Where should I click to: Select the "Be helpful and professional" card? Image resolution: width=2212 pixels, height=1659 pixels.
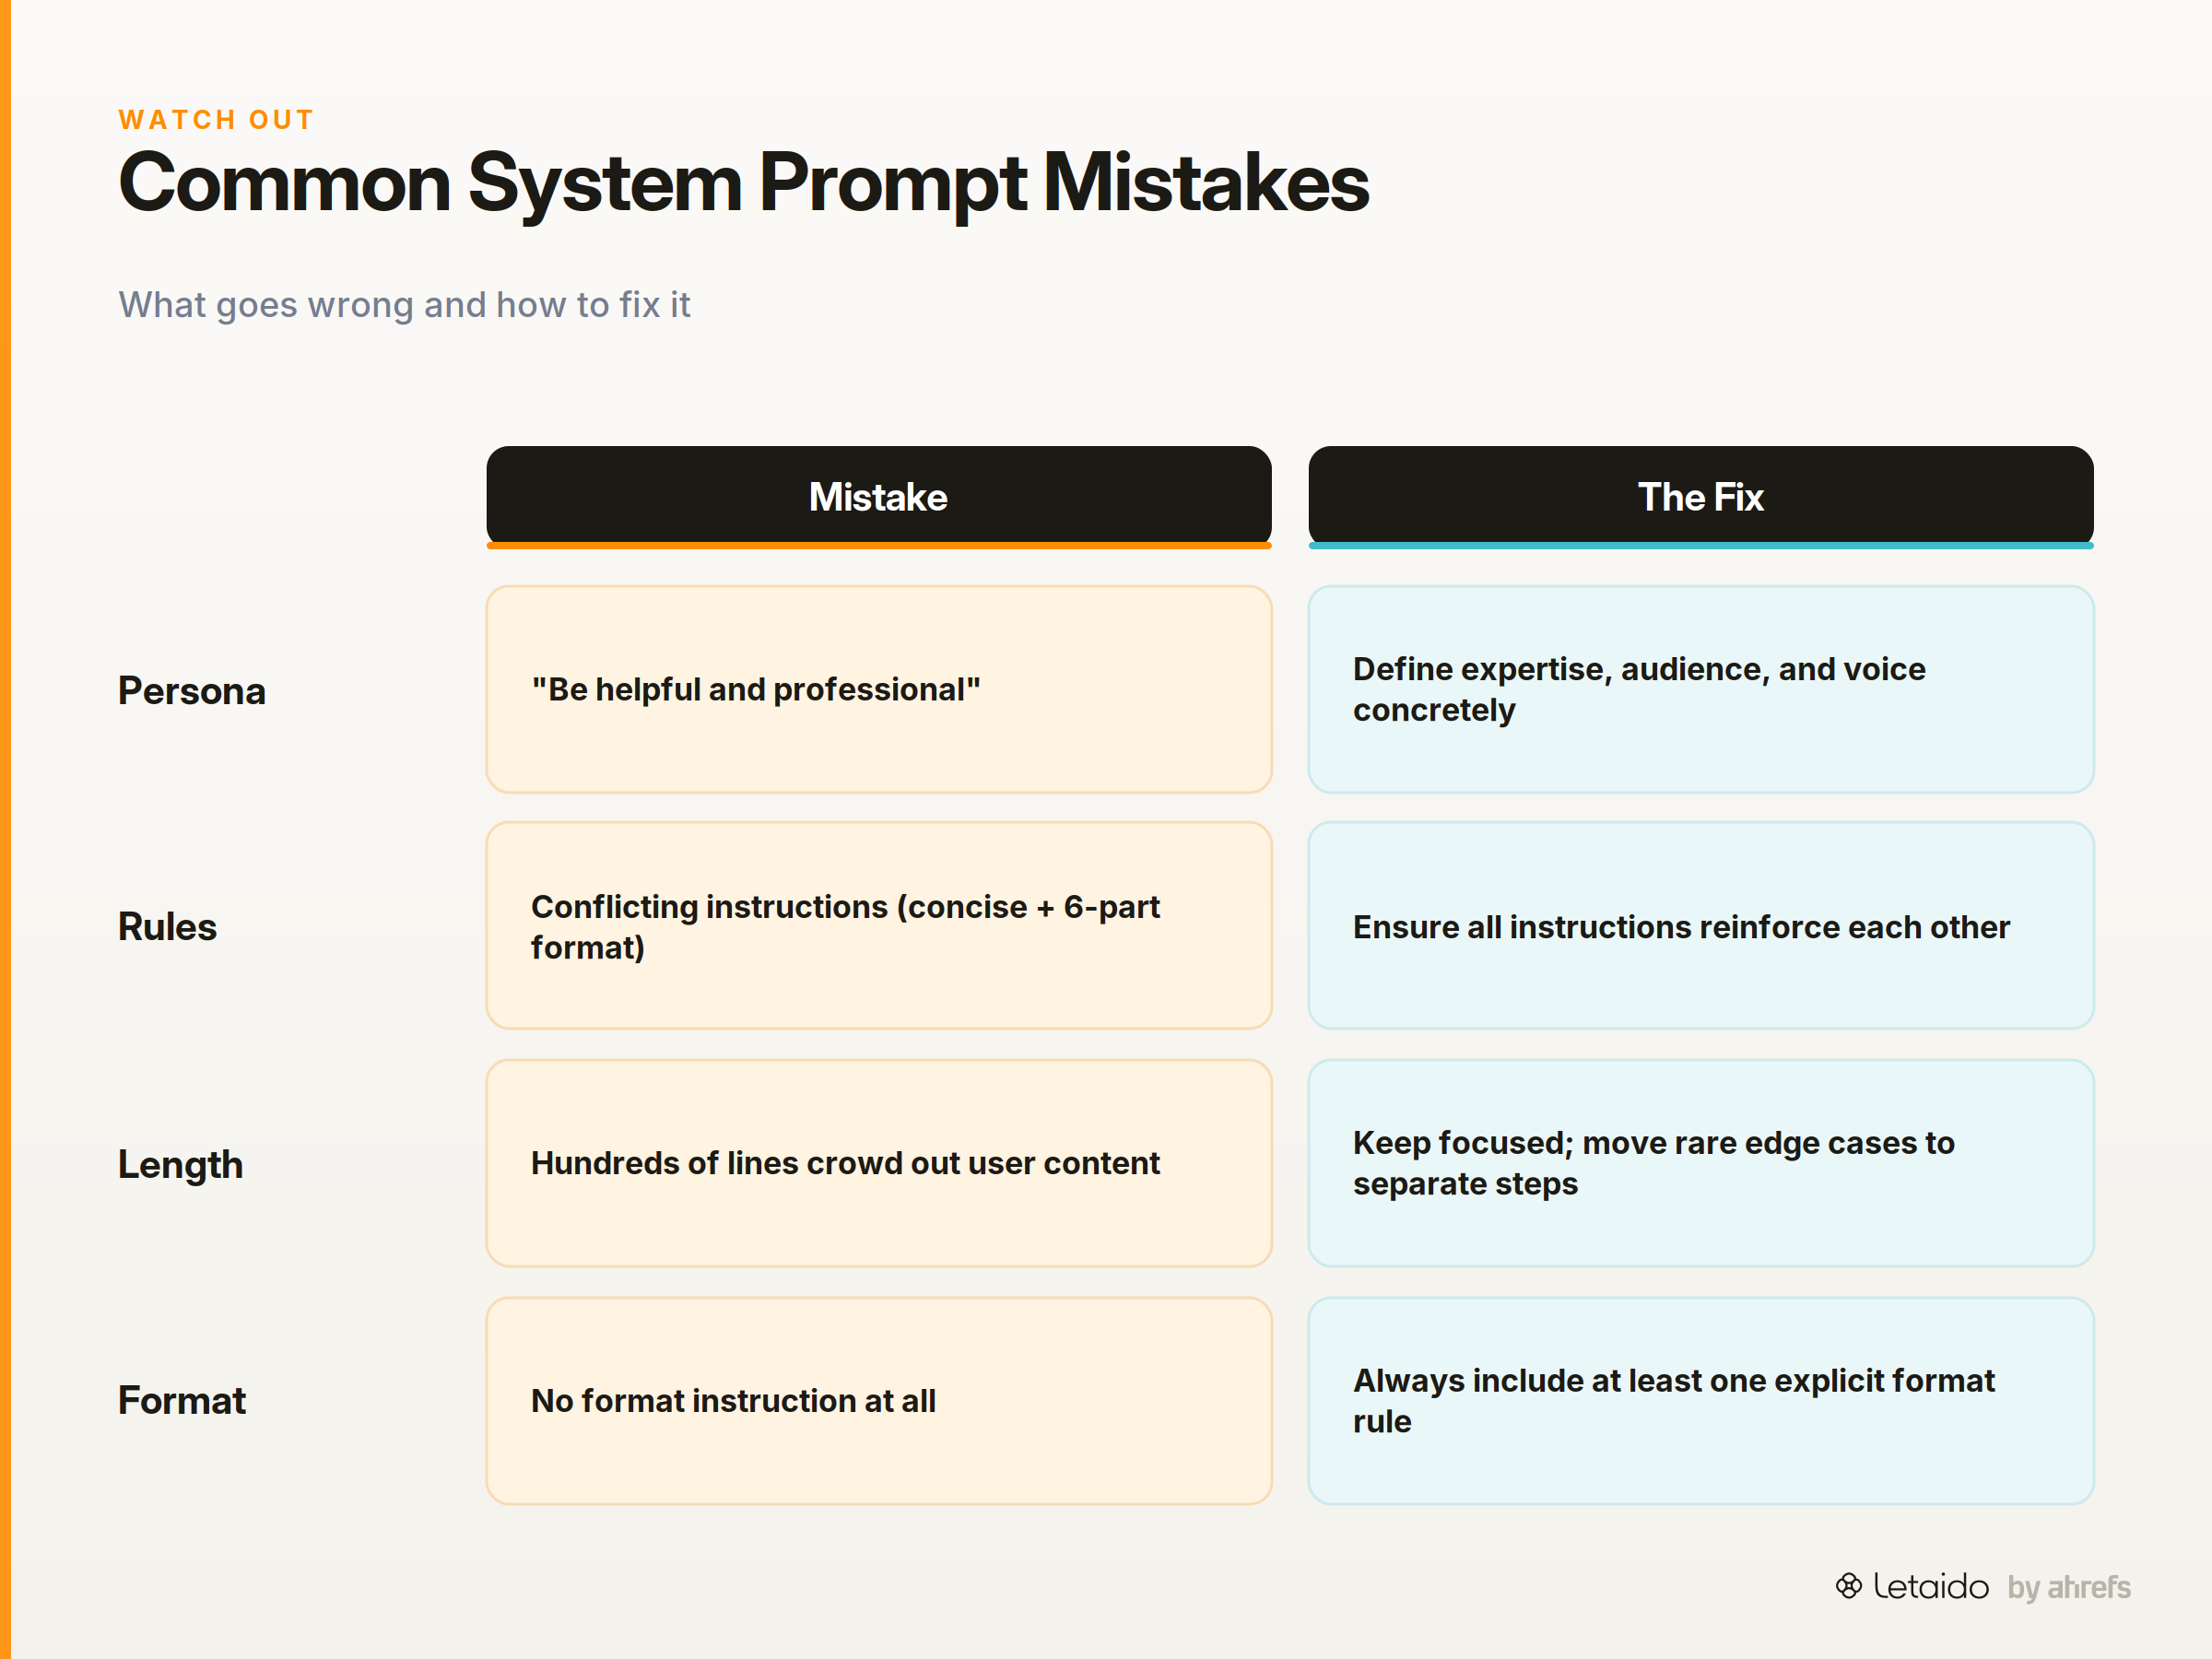(x=879, y=690)
